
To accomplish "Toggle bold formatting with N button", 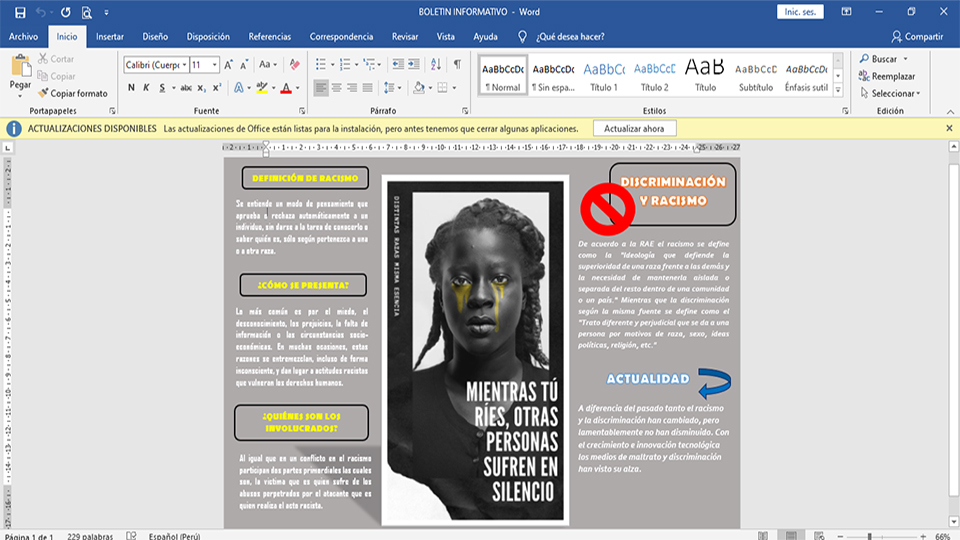I will pos(131,88).
